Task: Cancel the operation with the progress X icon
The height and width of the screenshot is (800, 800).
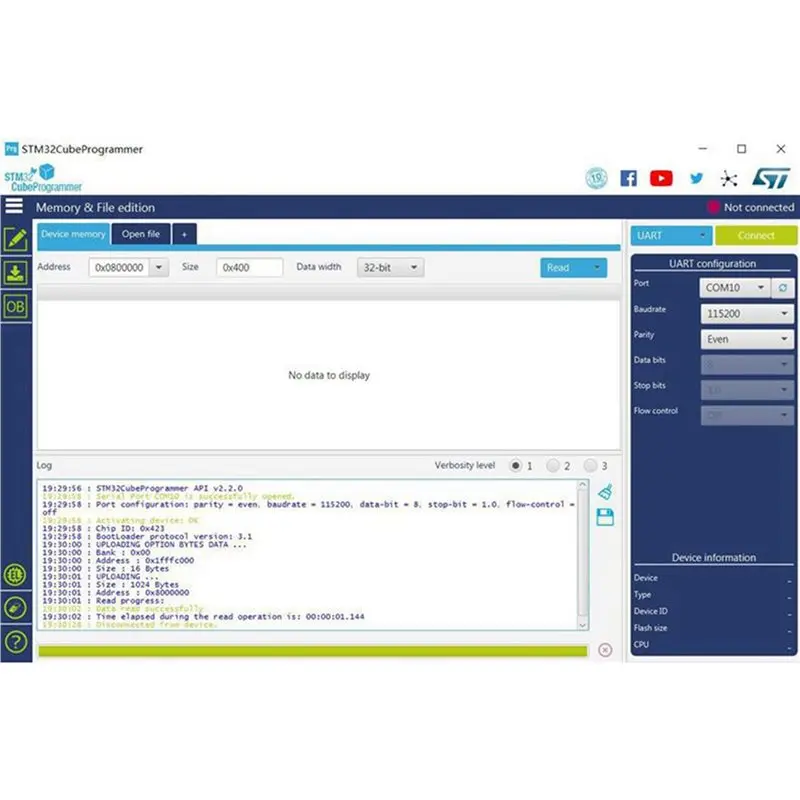Action: [605, 650]
